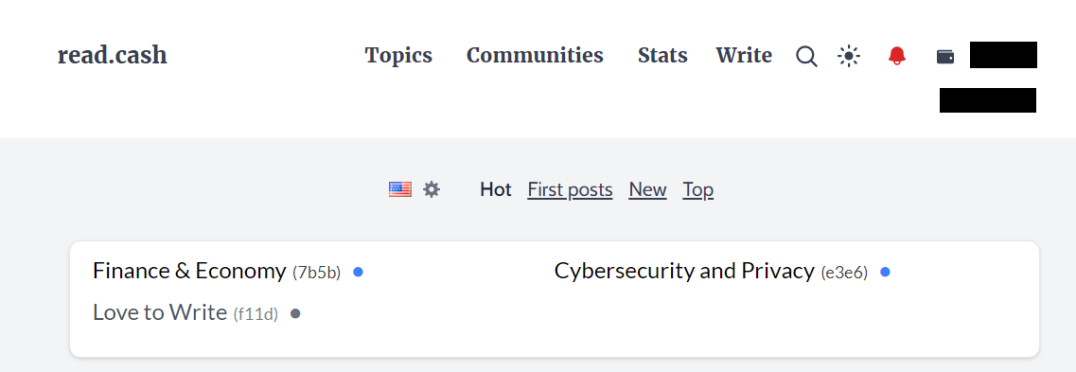Screen dimensions: 1076x372
Task: Click the US flag language icon
Action: tap(400, 189)
